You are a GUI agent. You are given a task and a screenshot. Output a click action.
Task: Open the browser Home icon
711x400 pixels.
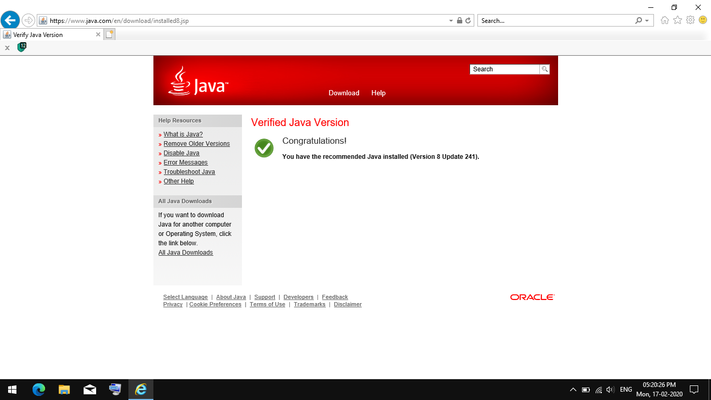[x=665, y=20]
